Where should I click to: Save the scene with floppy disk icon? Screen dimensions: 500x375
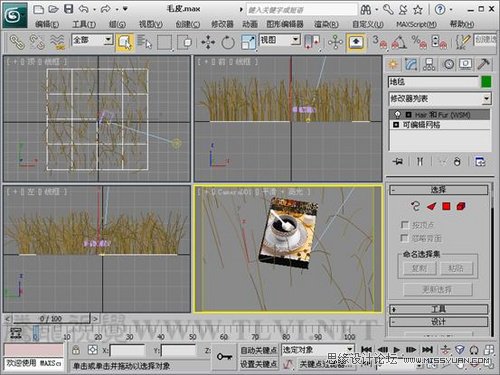click(68, 9)
